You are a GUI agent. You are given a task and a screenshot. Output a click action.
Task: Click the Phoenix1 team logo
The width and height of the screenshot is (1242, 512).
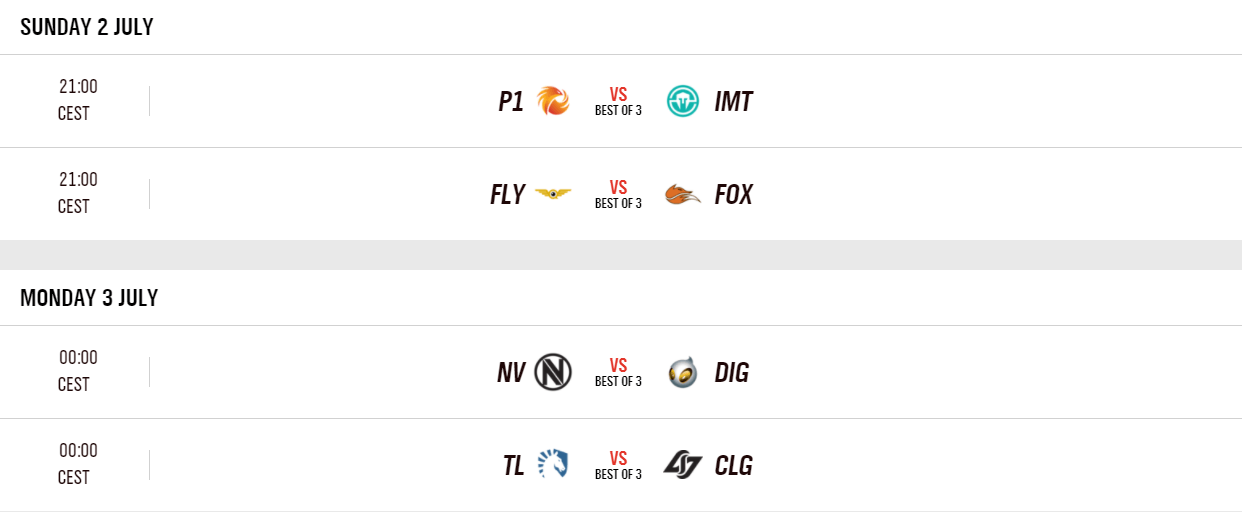coord(553,101)
